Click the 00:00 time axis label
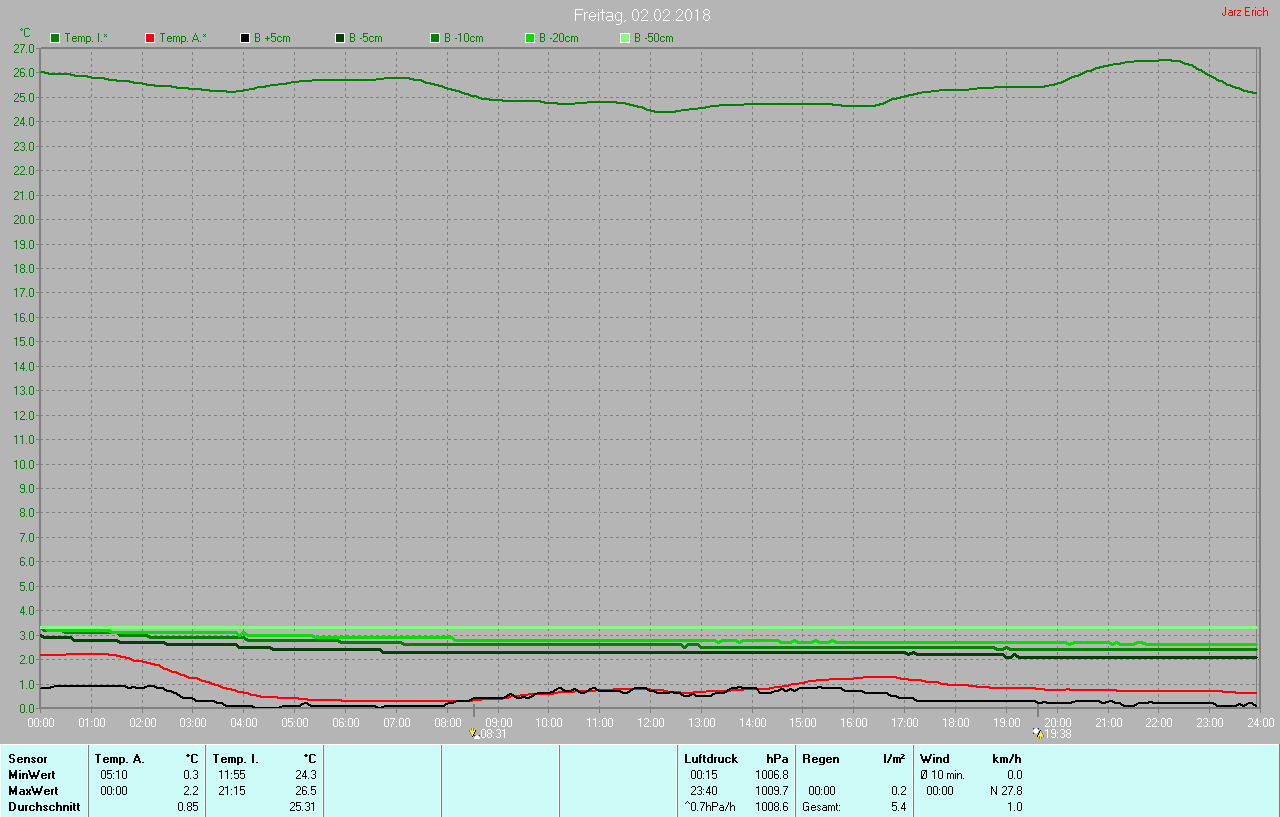 [40, 722]
